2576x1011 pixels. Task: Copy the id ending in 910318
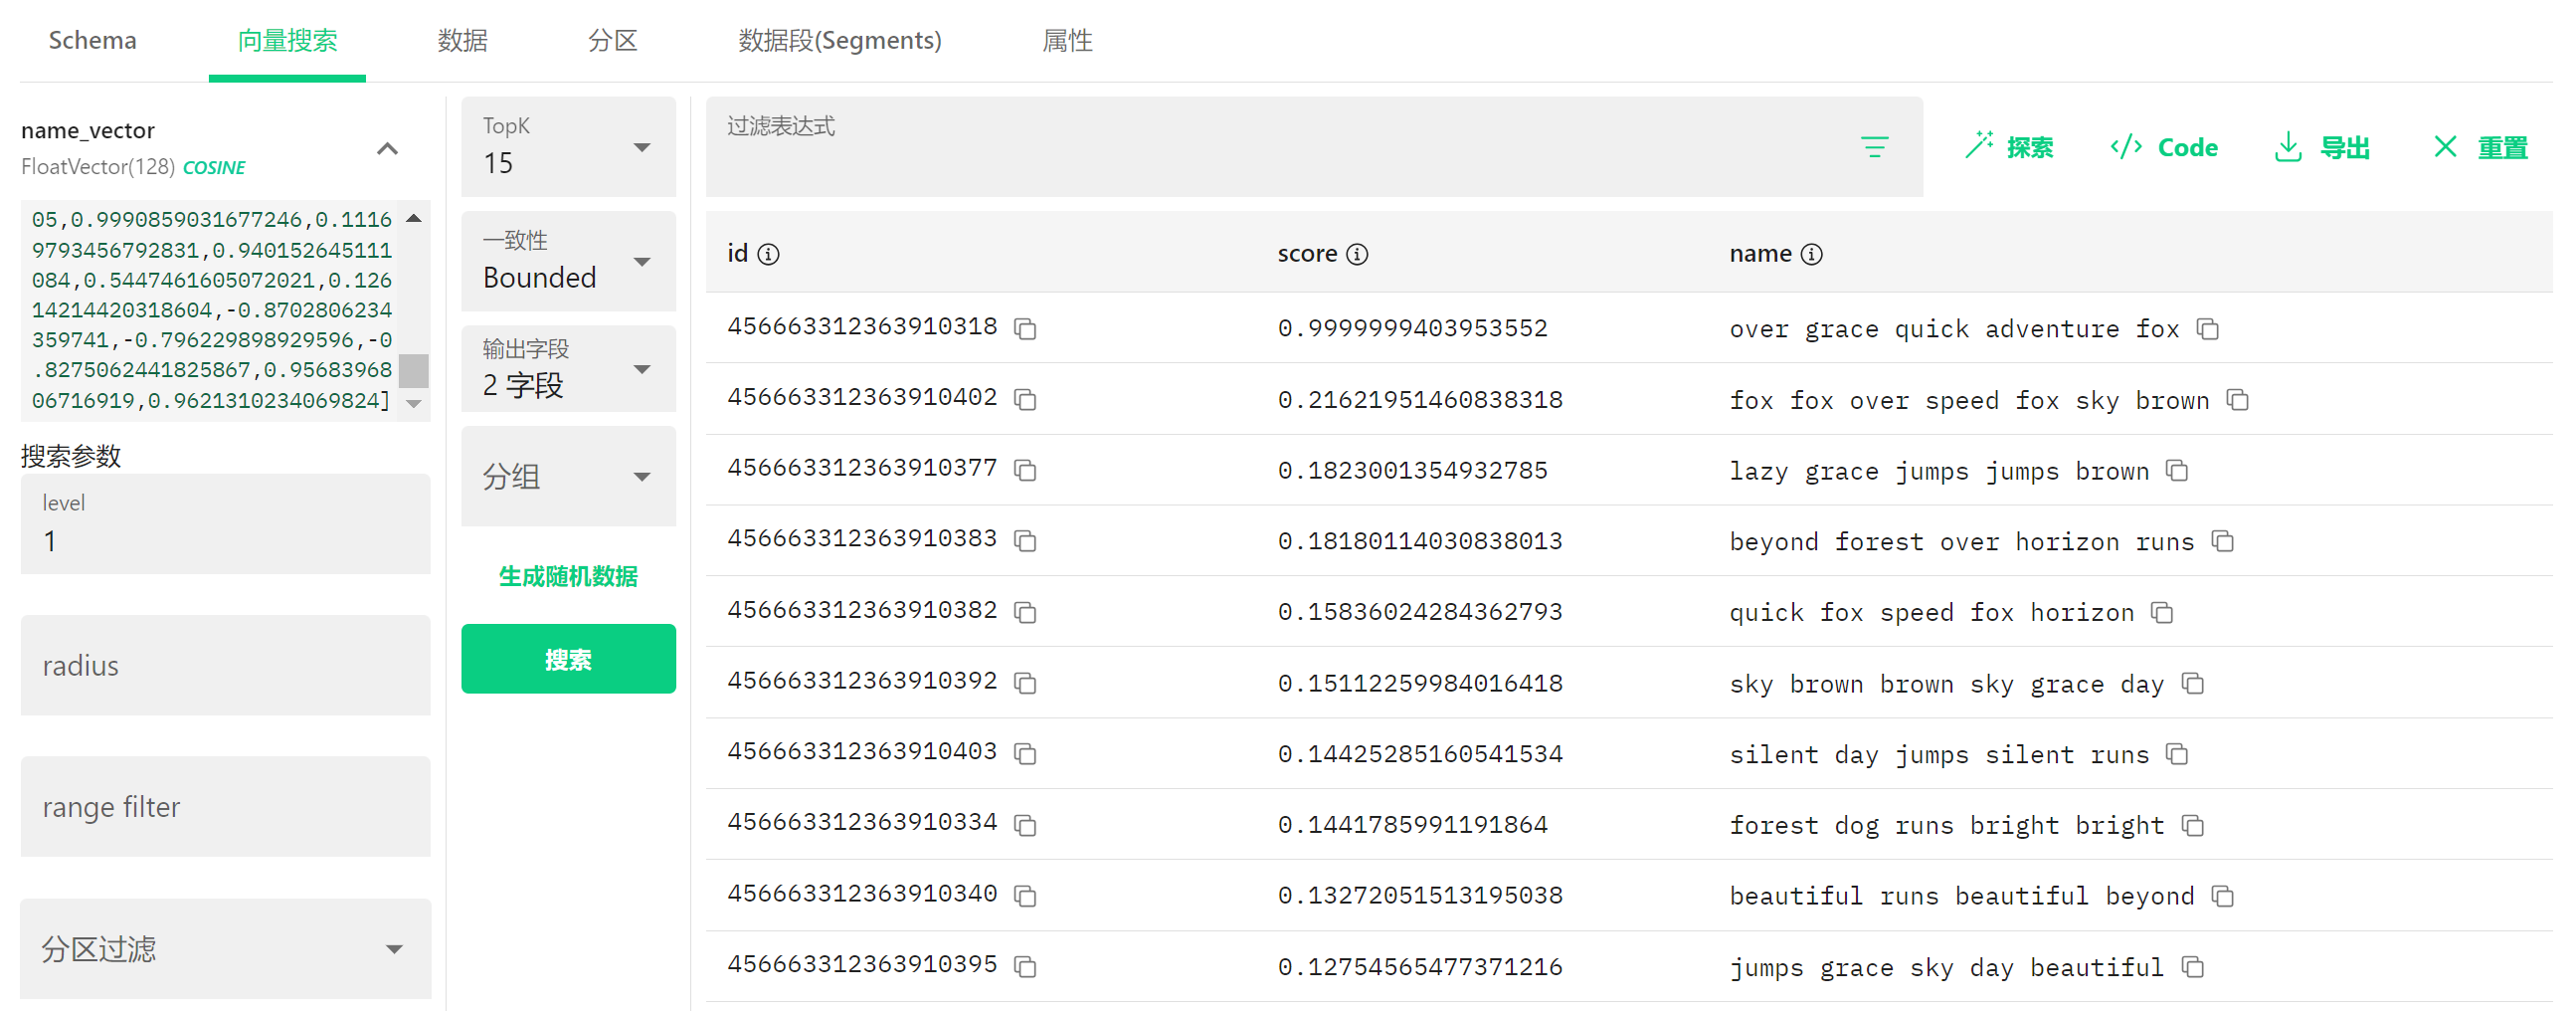1025,329
